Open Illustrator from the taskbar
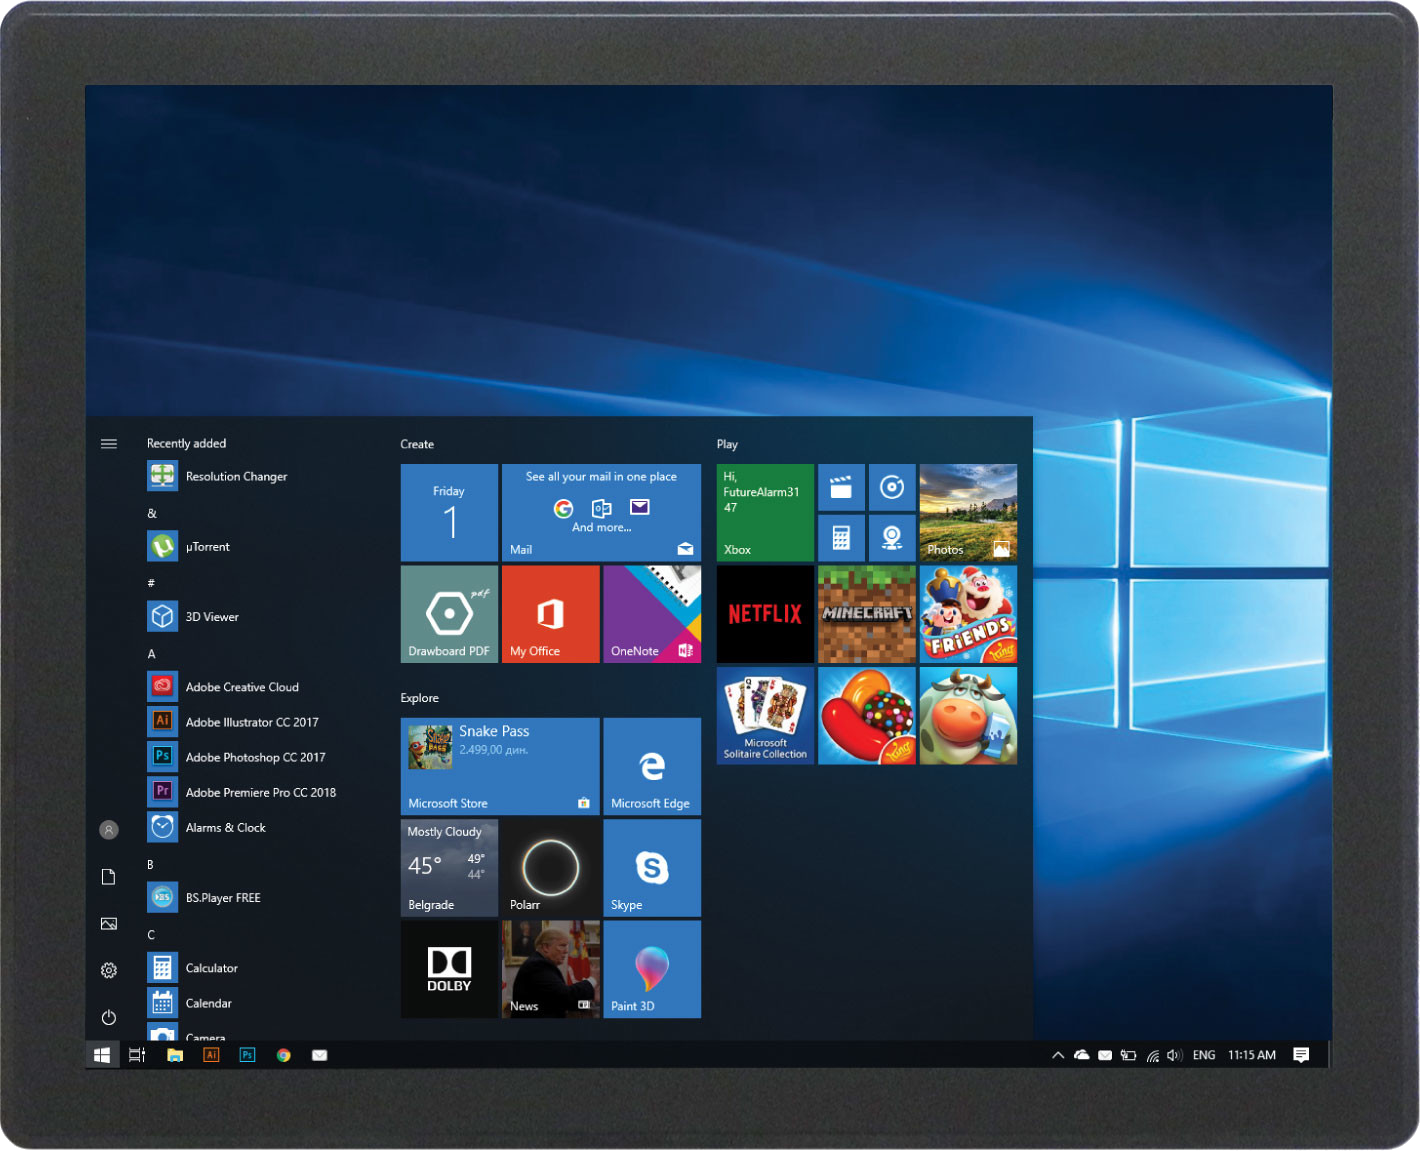 point(211,1055)
